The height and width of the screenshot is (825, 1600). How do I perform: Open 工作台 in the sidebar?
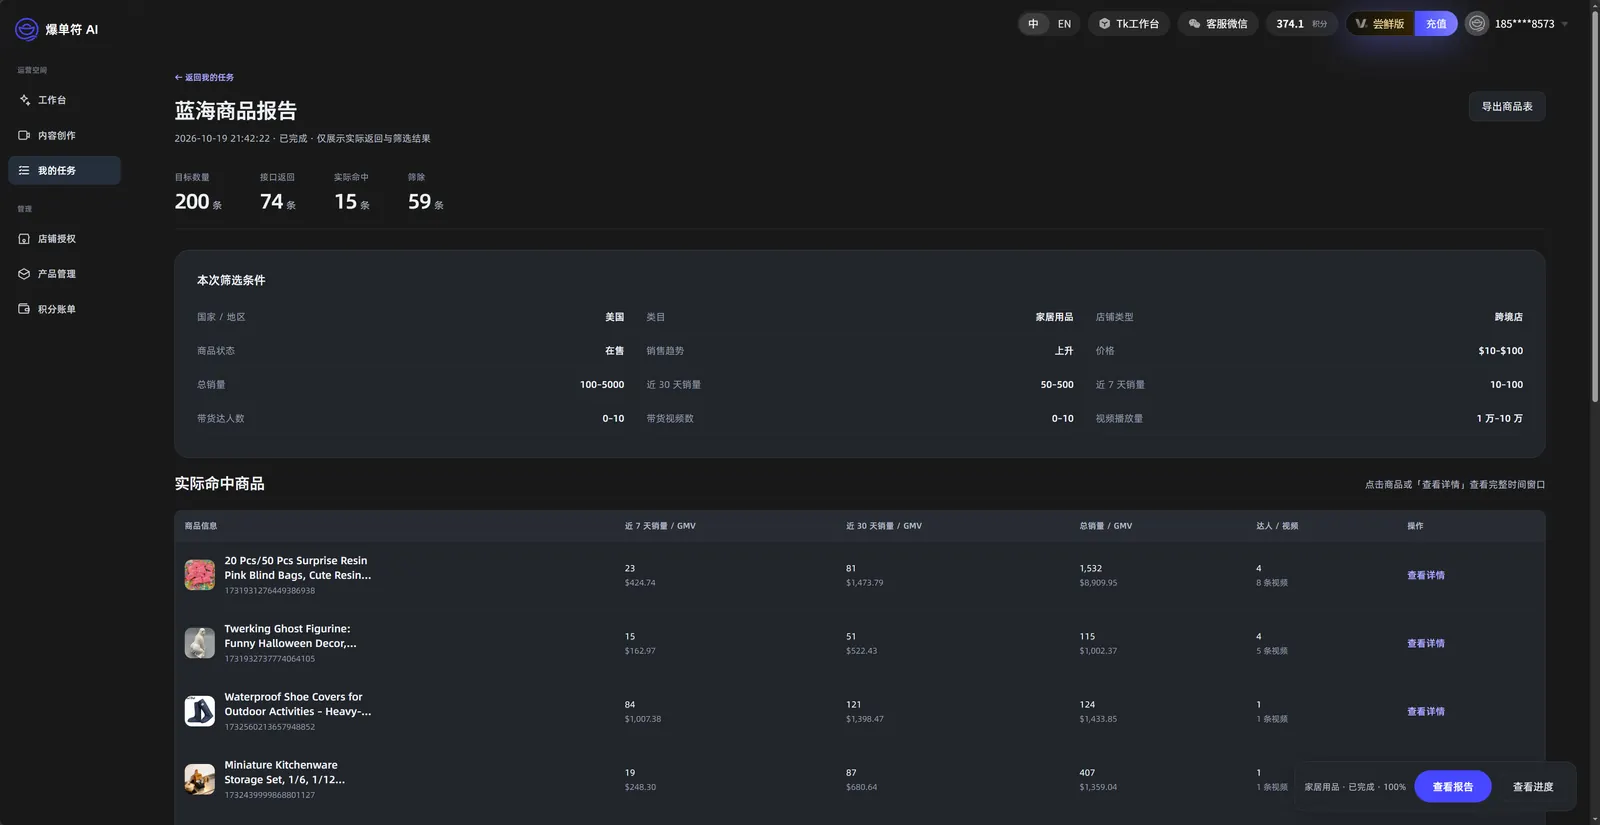point(64,100)
